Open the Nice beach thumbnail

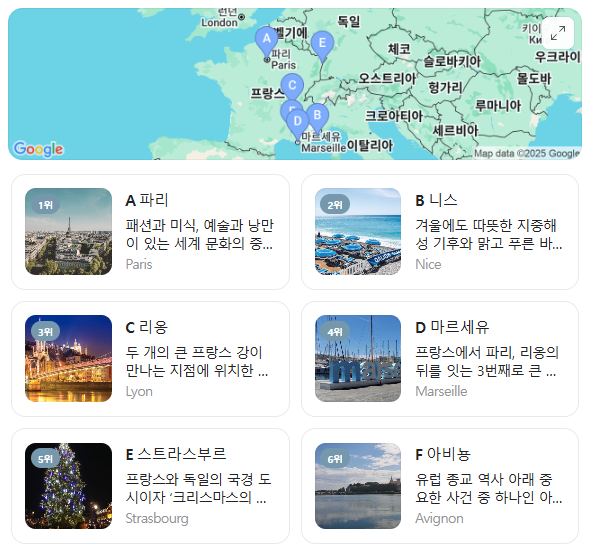pyautogui.click(x=358, y=231)
